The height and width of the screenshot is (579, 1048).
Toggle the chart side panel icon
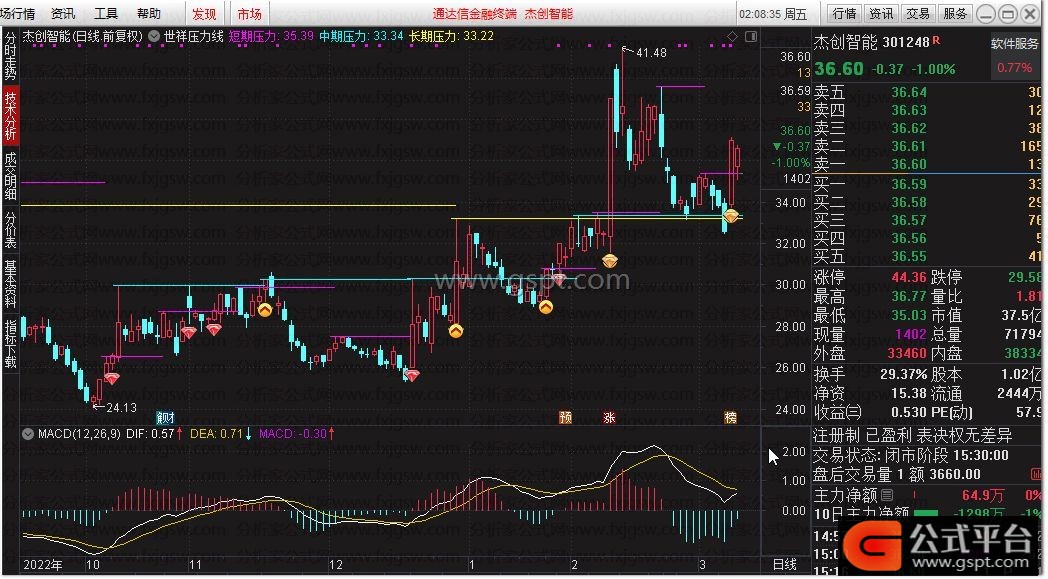(751, 36)
